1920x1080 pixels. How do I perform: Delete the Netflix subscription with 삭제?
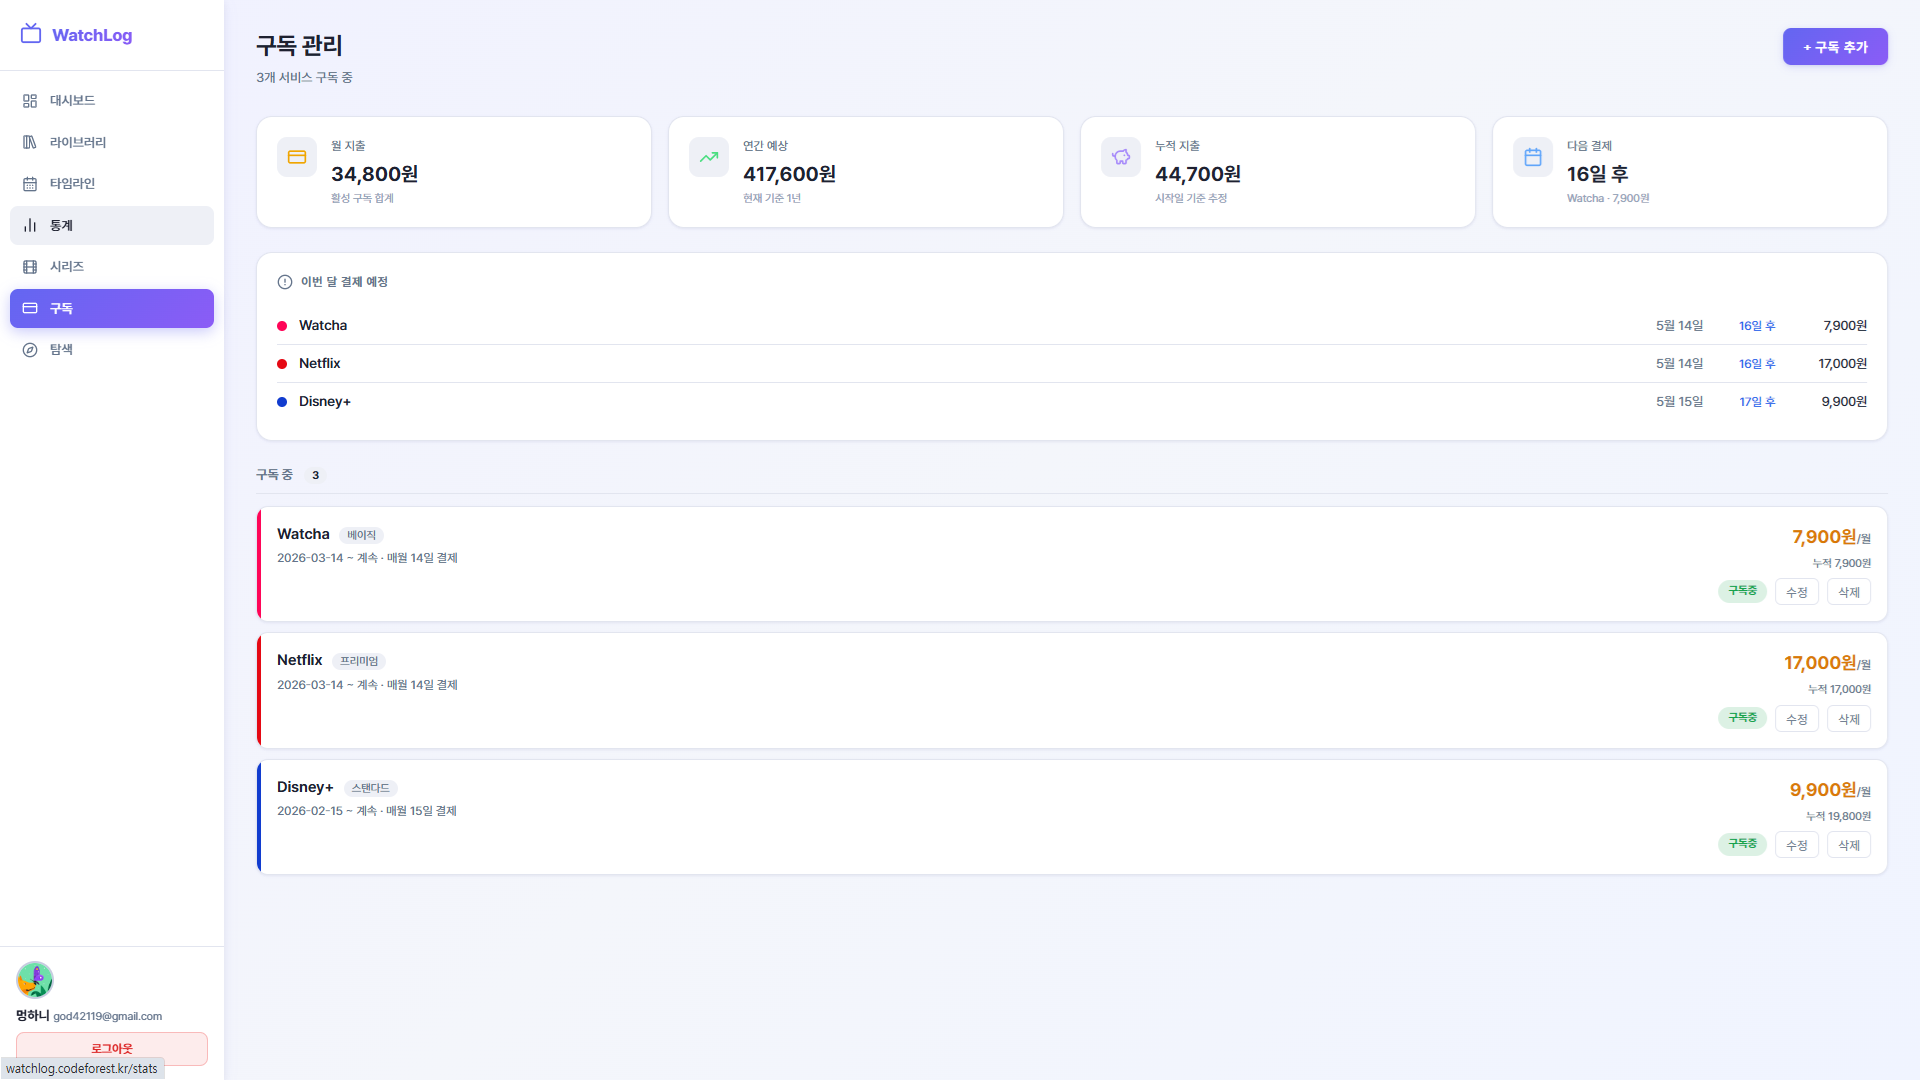tap(1849, 719)
